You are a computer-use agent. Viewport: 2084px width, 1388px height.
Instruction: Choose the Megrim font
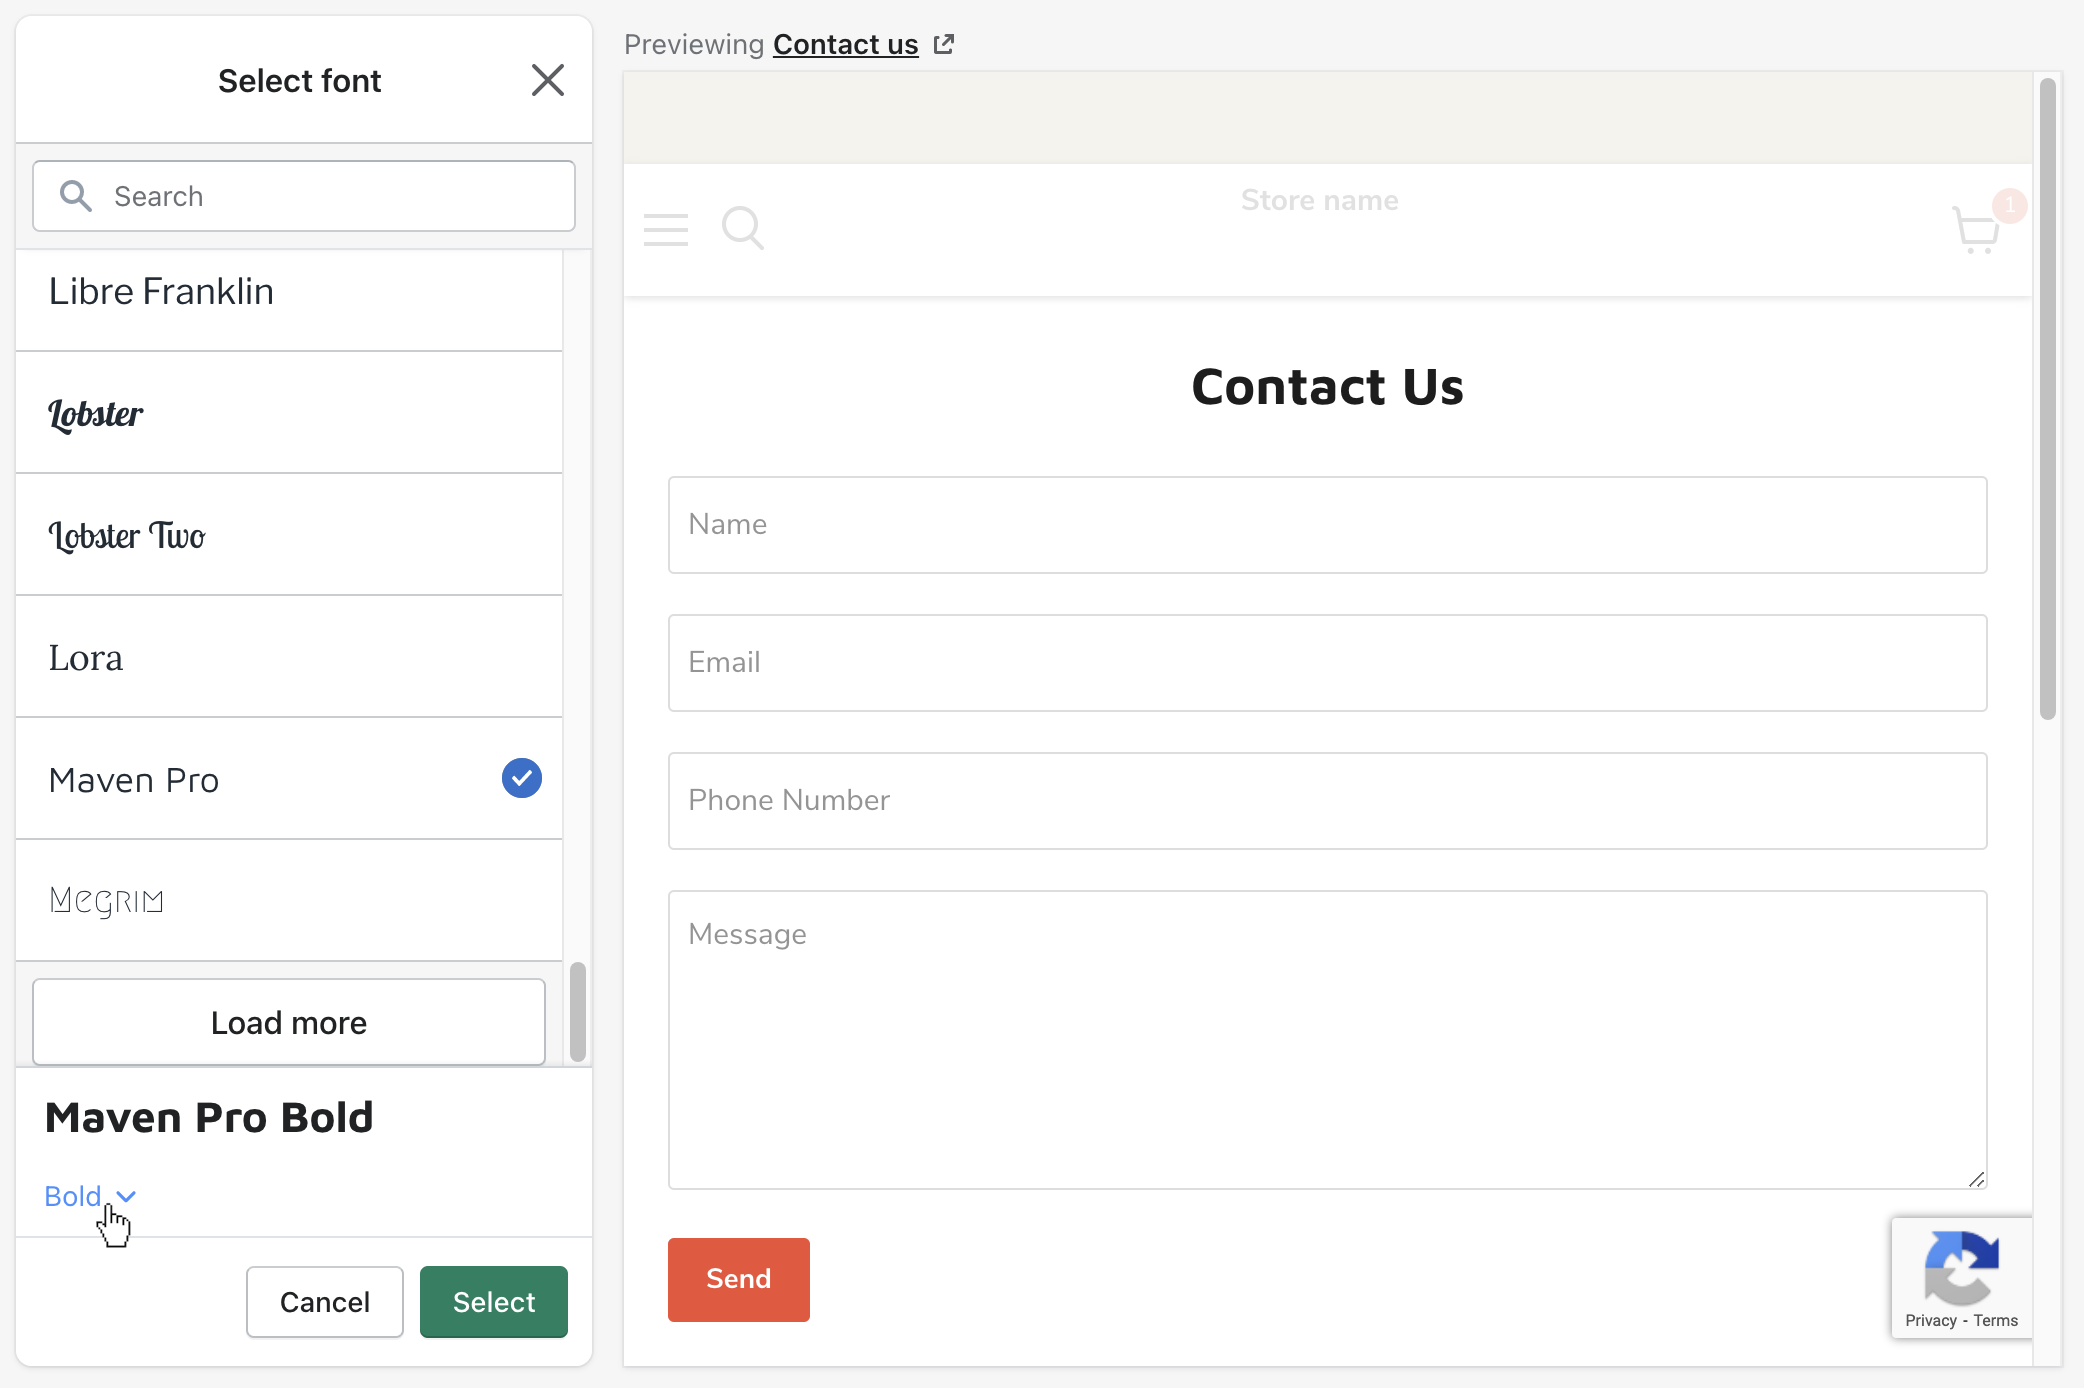pos(289,901)
